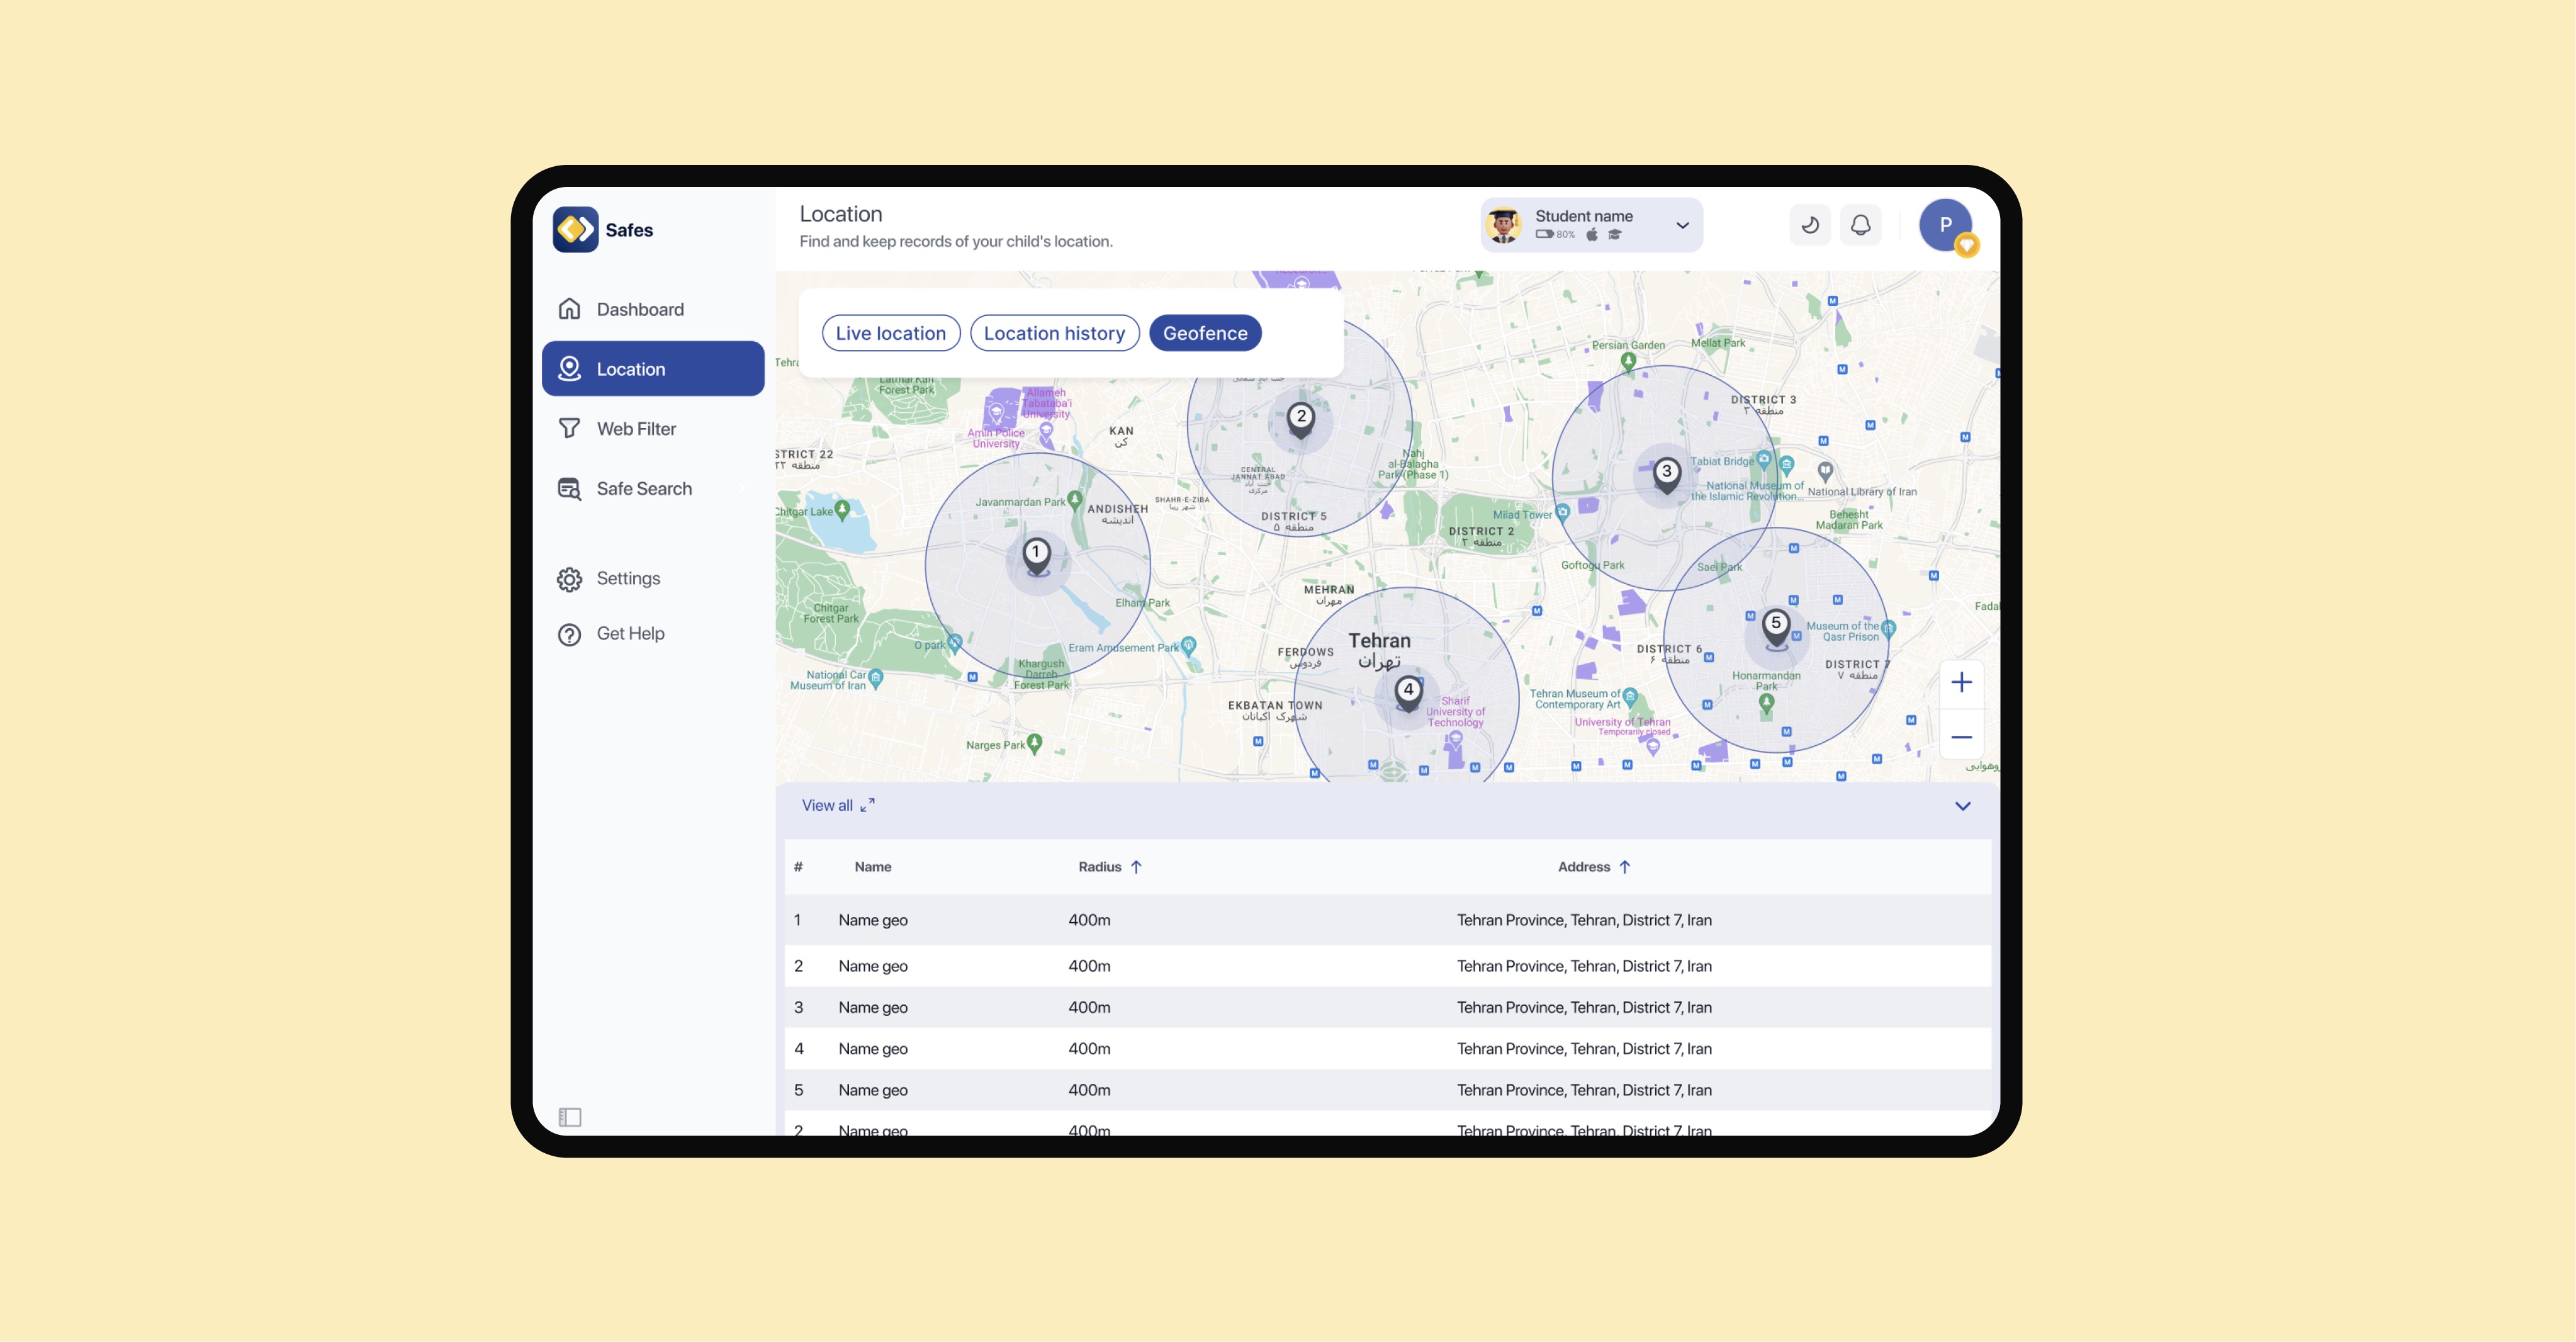
Task: Collapse the geofence list chevron
Action: point(1962,806)
